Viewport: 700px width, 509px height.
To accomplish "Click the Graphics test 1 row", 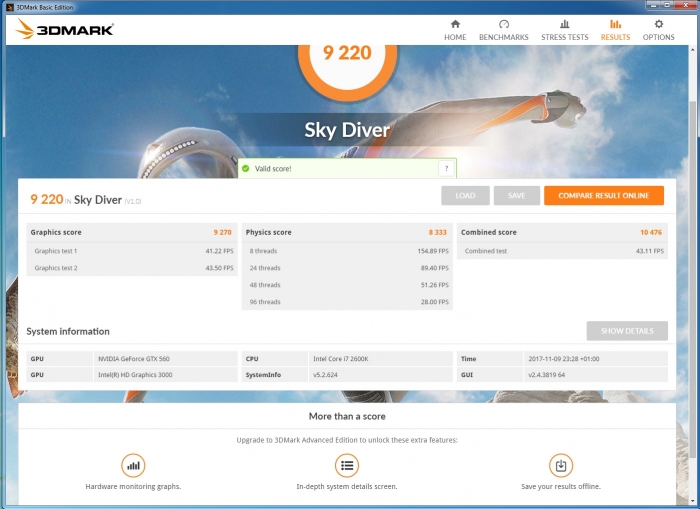I will (x=132, y=251).
